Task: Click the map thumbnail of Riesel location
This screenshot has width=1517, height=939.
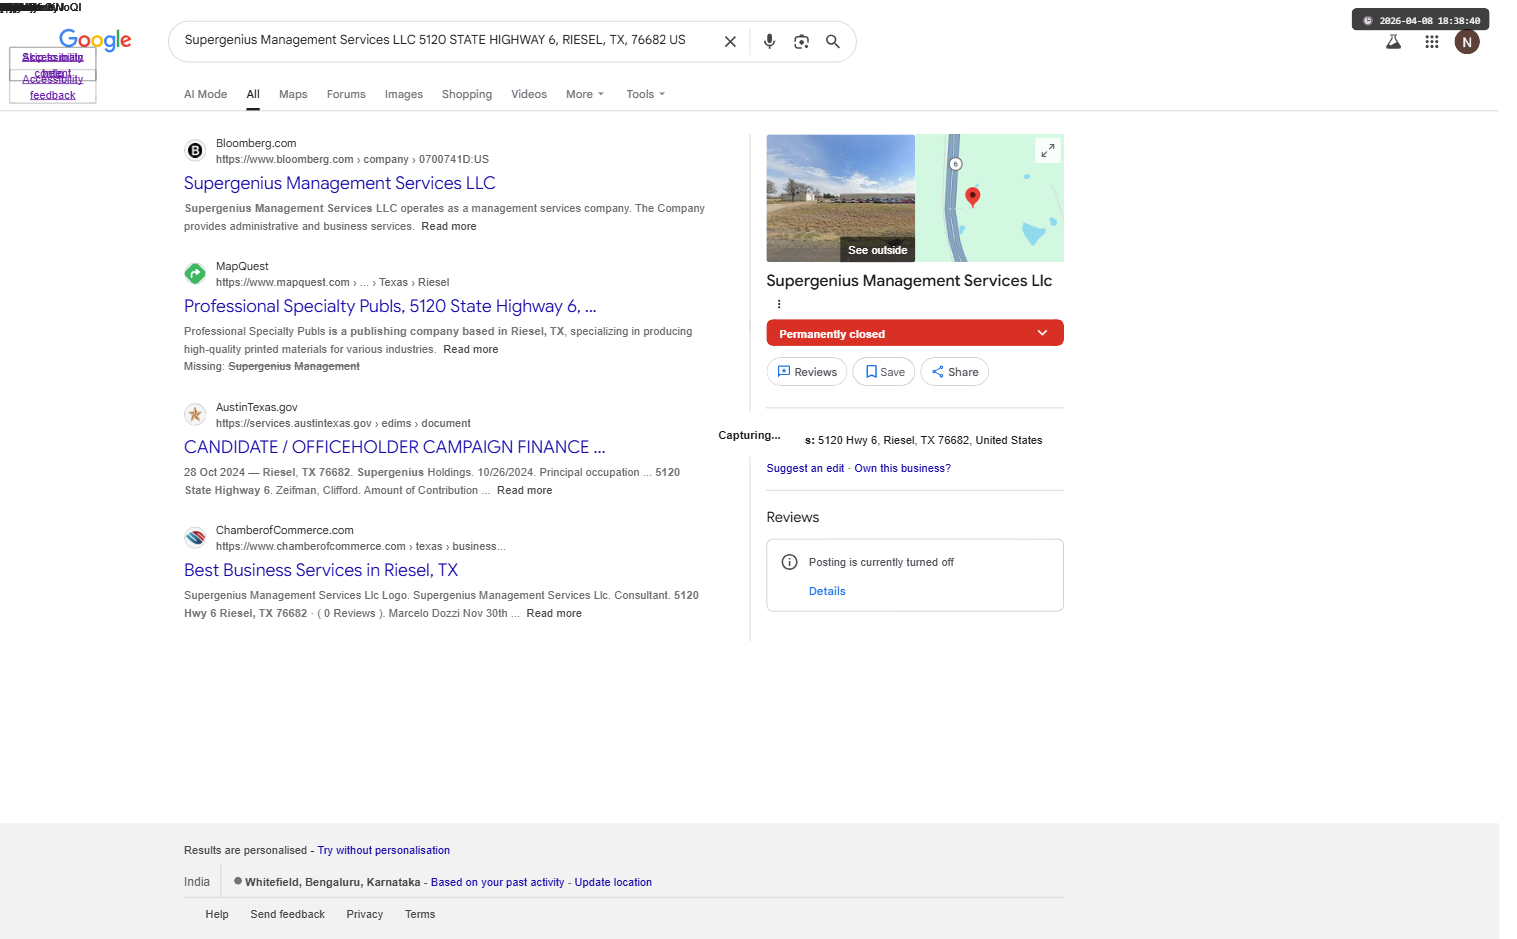Action: click(x=990, y=198)
